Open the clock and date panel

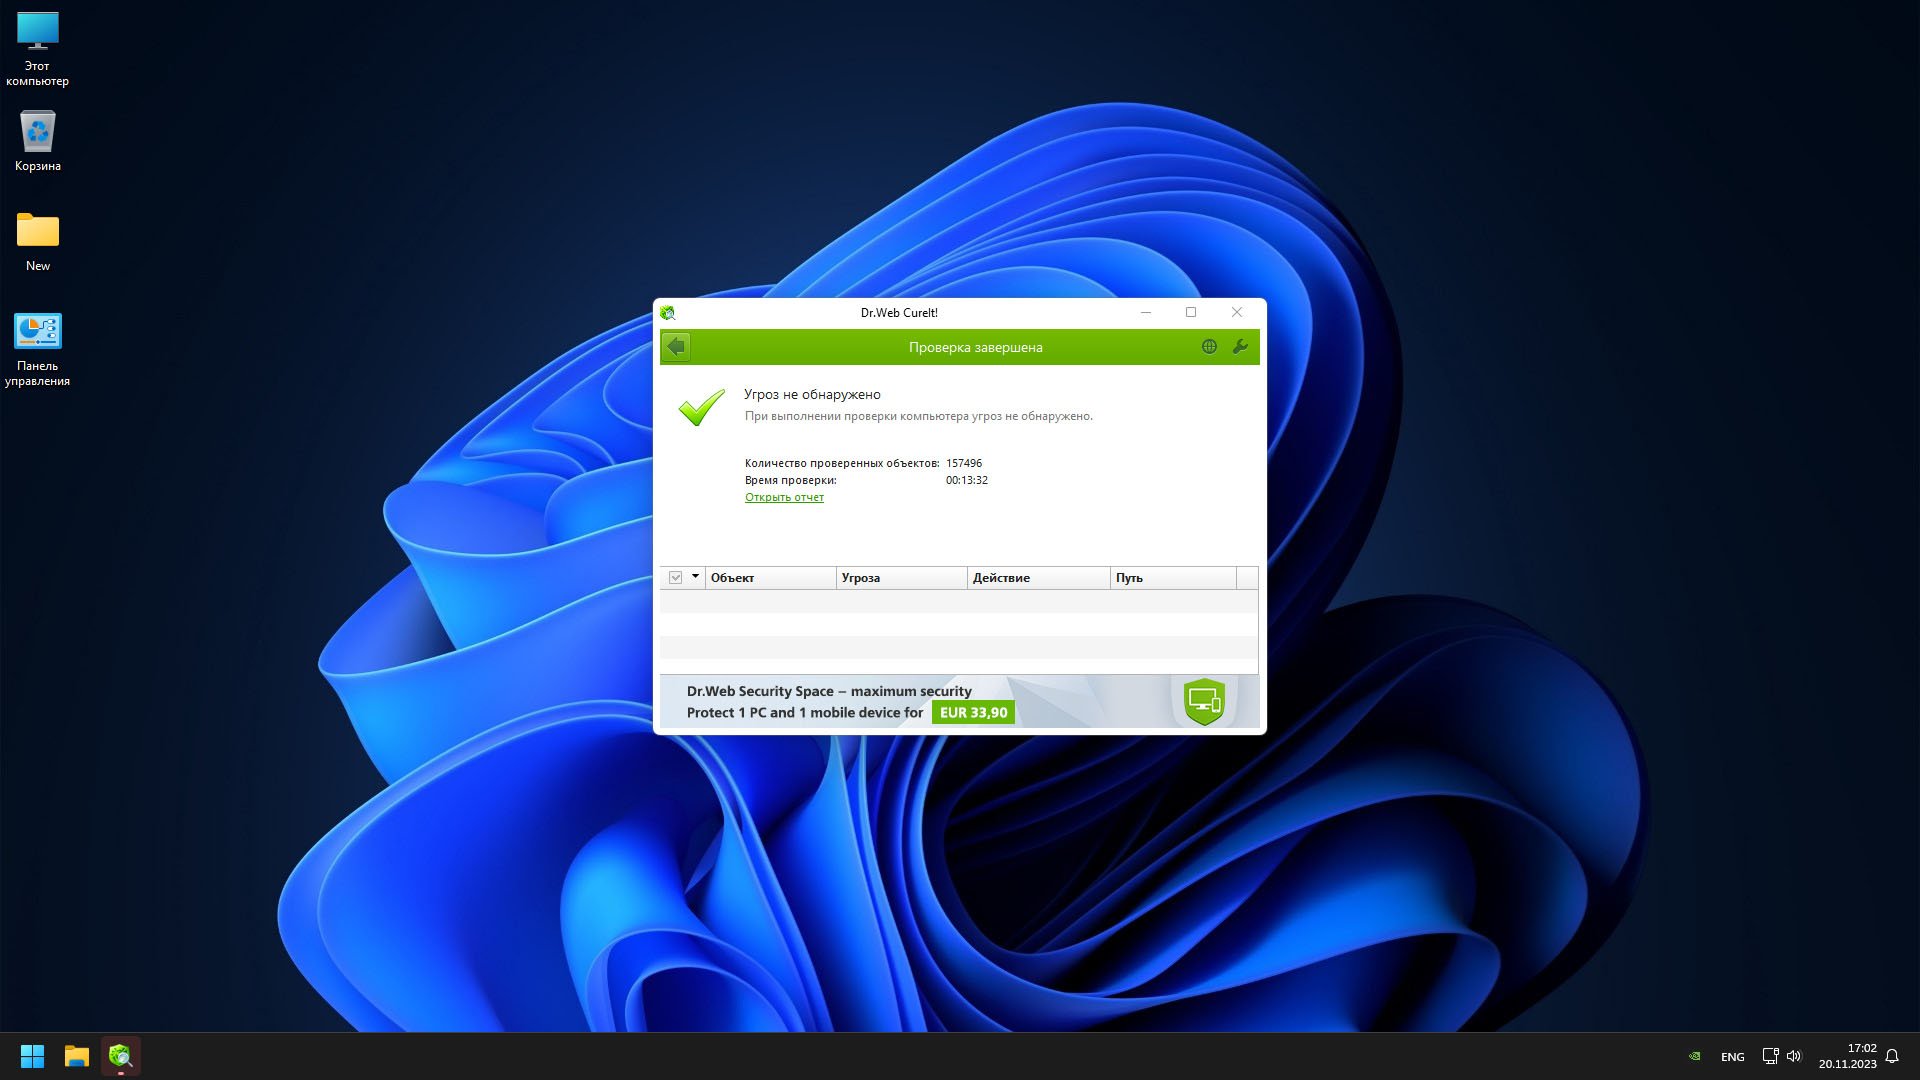pos(1847,1056)
